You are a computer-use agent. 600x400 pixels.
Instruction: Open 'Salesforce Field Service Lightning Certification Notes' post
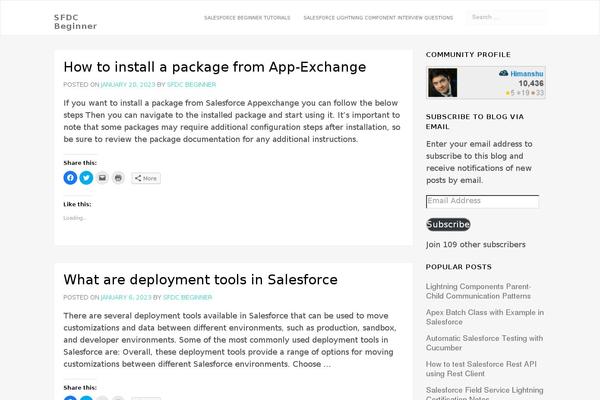tap(484, 393)
